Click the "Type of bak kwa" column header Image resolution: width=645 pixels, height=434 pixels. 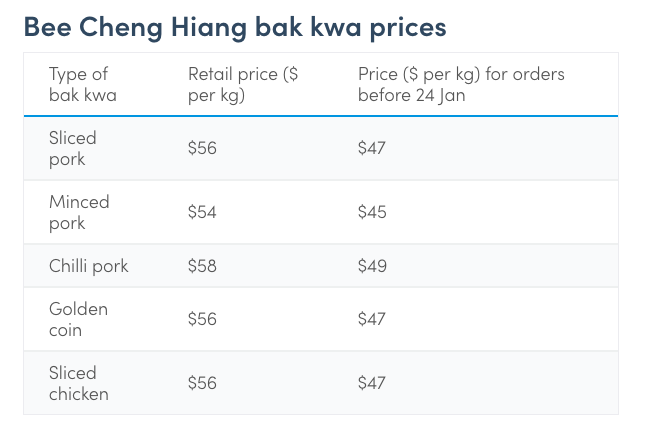point(82,84)
